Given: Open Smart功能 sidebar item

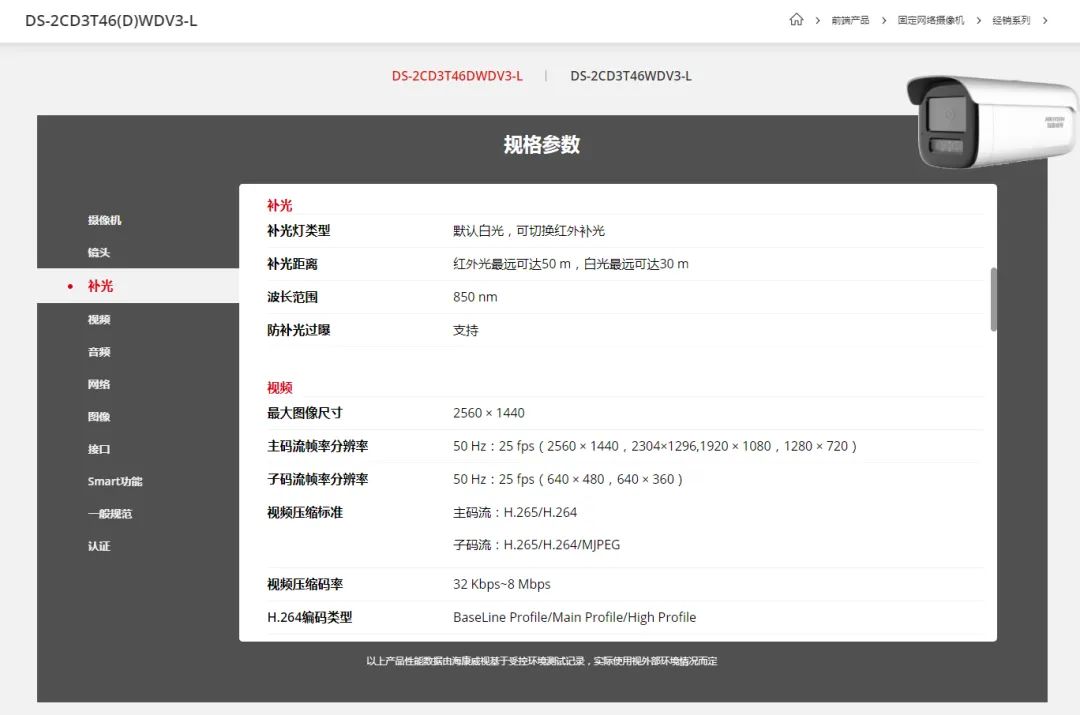Looking at the screenshot, I should coord(115,481).
